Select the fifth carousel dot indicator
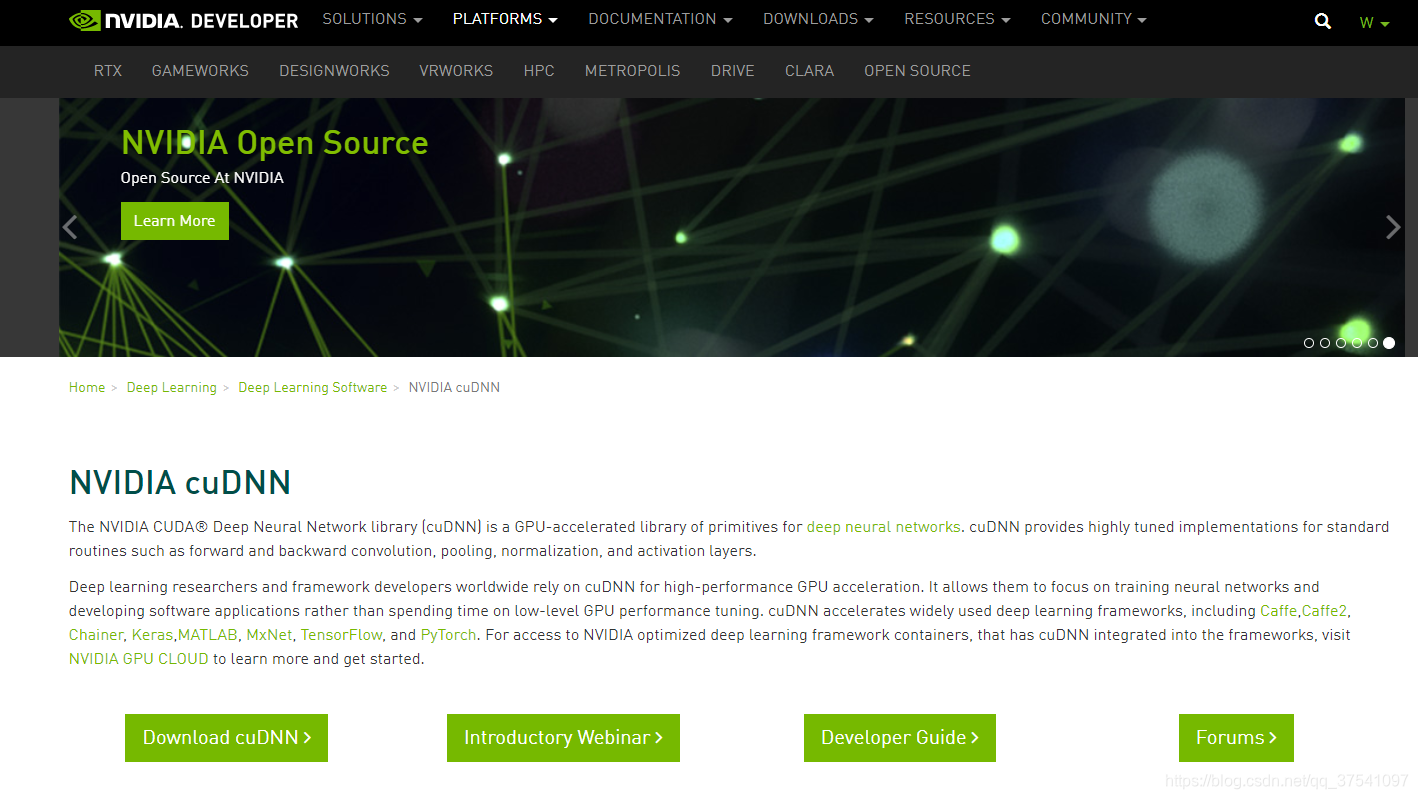Viewport: 1418px width, 799px height. pyautogui.click(x=1373, y=343)
